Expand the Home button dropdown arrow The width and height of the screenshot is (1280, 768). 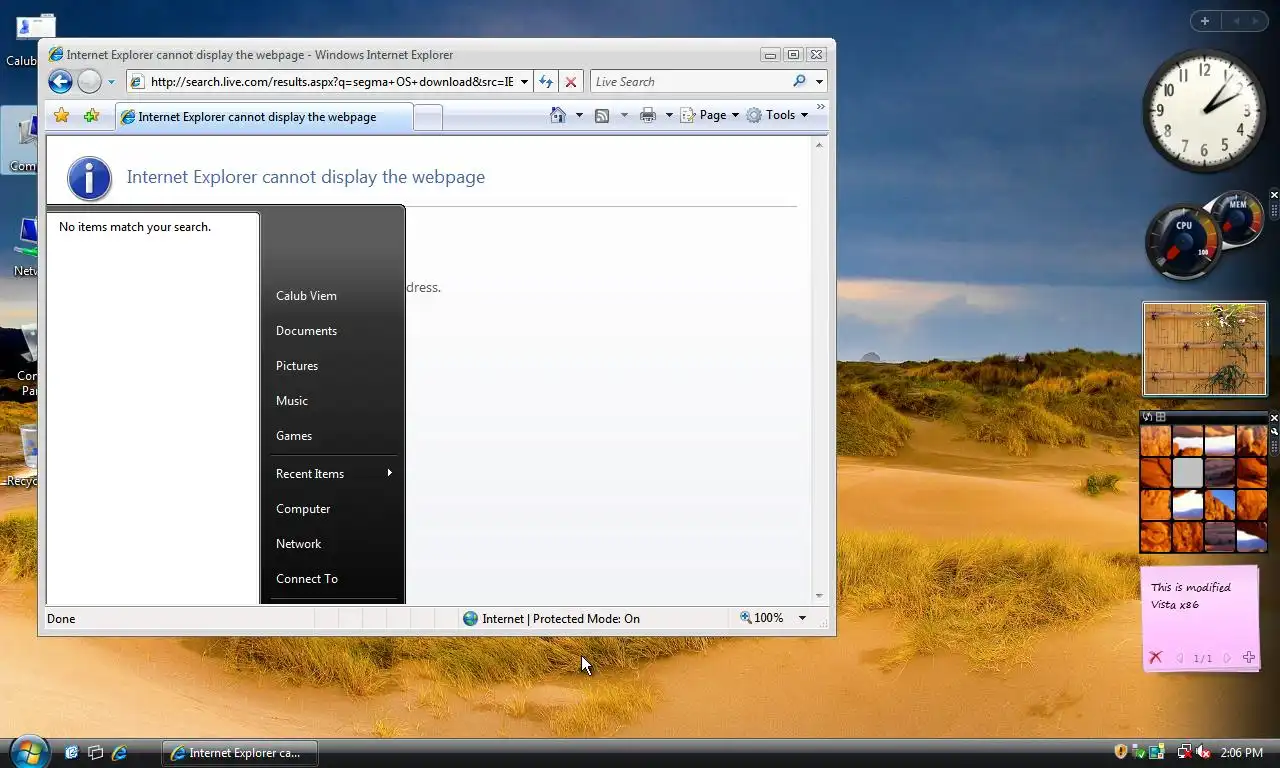(x=579, y=115)
